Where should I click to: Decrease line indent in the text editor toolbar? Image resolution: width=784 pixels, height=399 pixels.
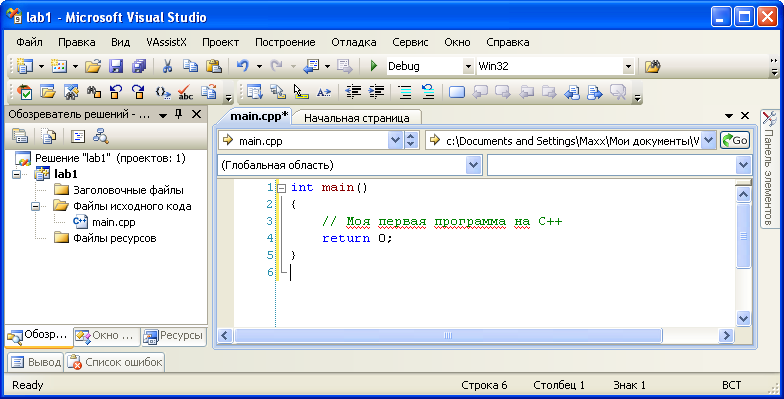pyautogui.click(x=353, y=92)
